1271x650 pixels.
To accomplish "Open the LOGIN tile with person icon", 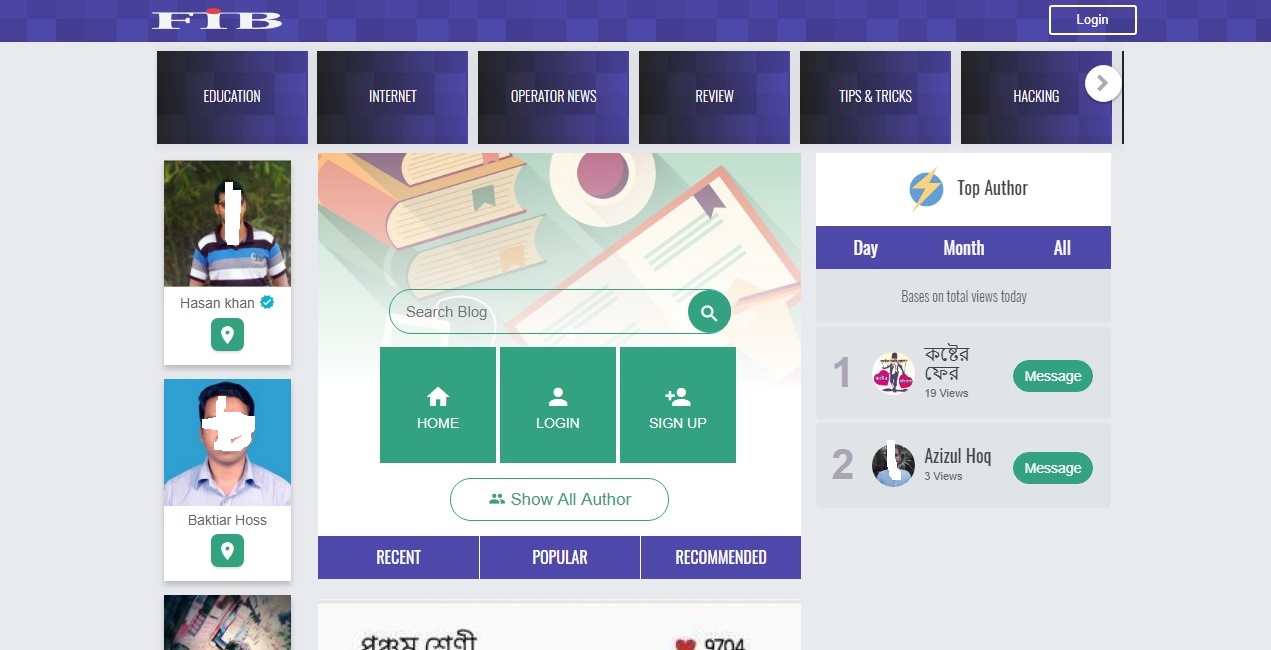I will pyautogui.click(x=558, y=405).
